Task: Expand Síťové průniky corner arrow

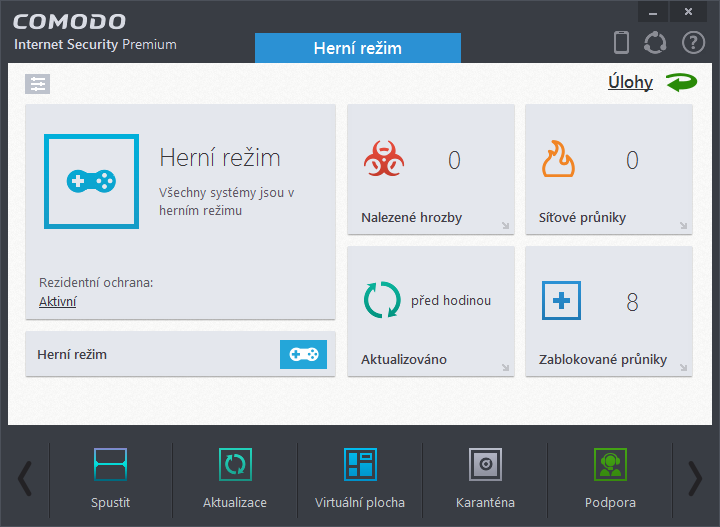Action: [x=684, y=225]
